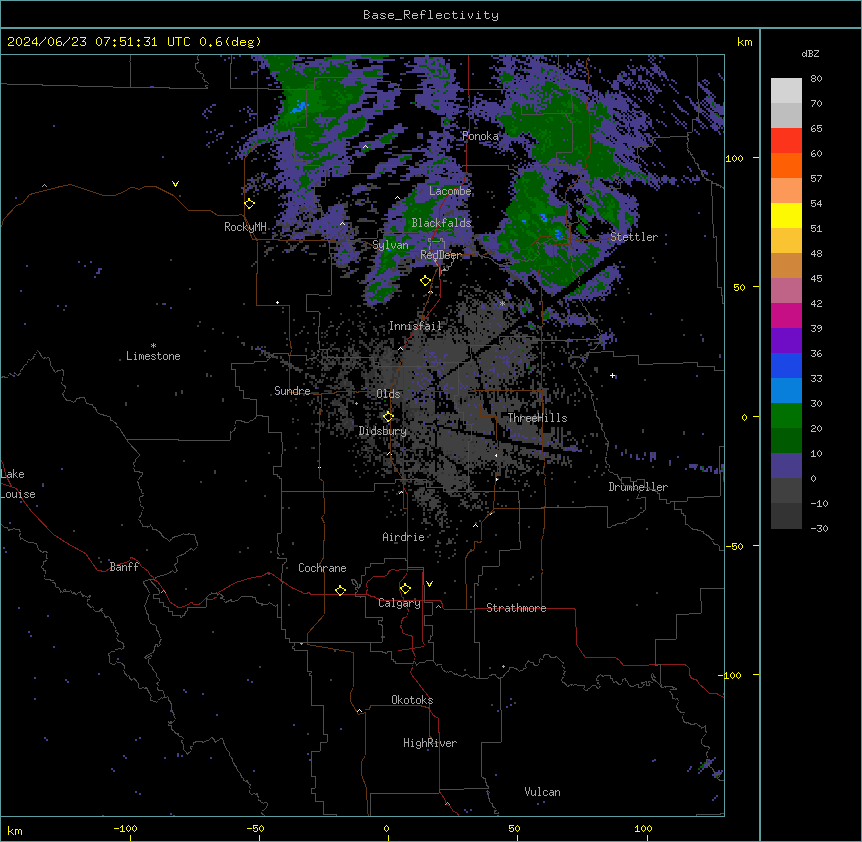Select the magenta 39-42 dBZ legend swatch

point(786,315)
